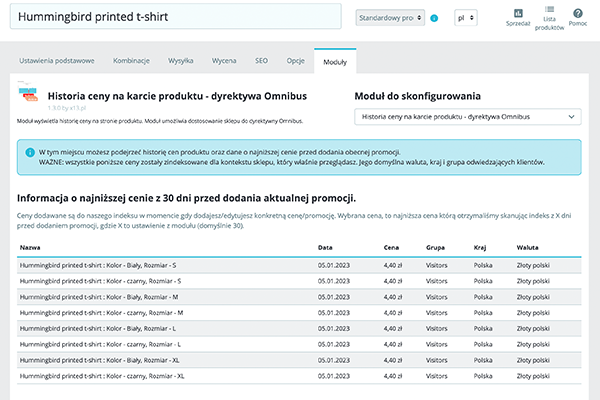Select row Kolor - Biały, Rozmiar - S
Image resolution: width=600 pixels, height=400 pixels.
pos(299,265)
